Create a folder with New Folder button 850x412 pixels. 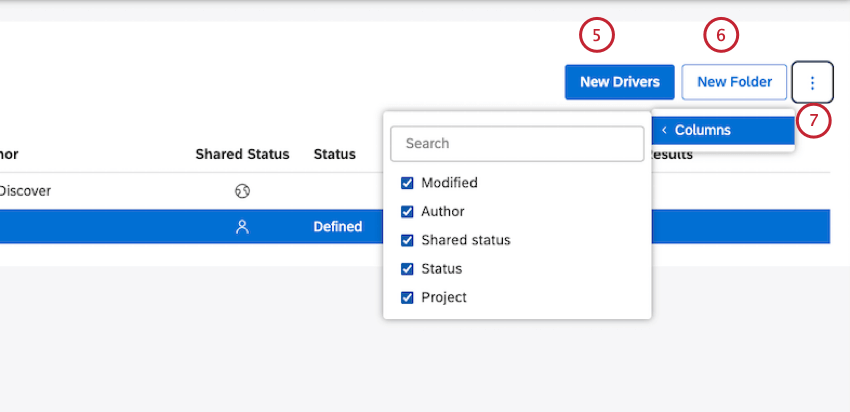pos(734,82)
